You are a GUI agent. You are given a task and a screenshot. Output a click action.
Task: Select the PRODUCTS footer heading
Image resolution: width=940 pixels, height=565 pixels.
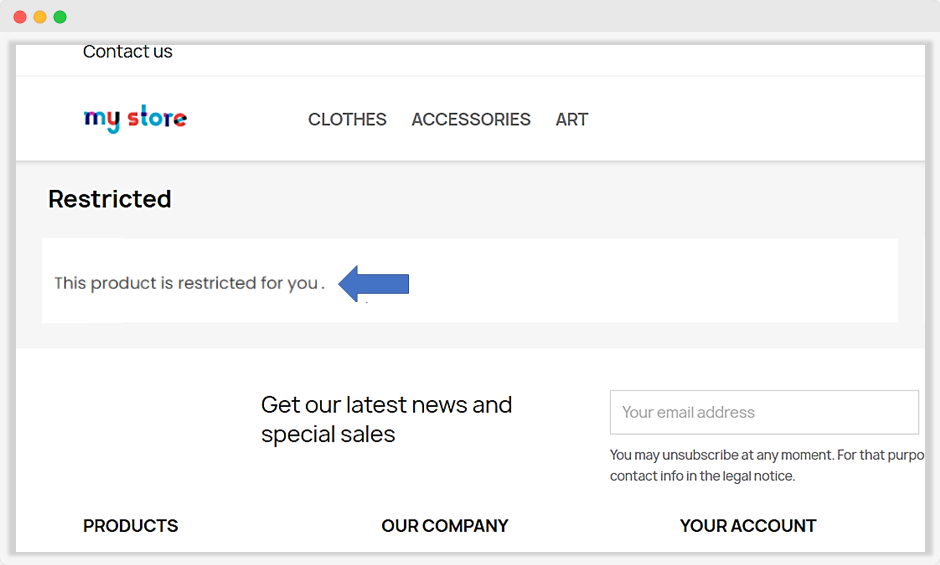click(x=130, y=525)
